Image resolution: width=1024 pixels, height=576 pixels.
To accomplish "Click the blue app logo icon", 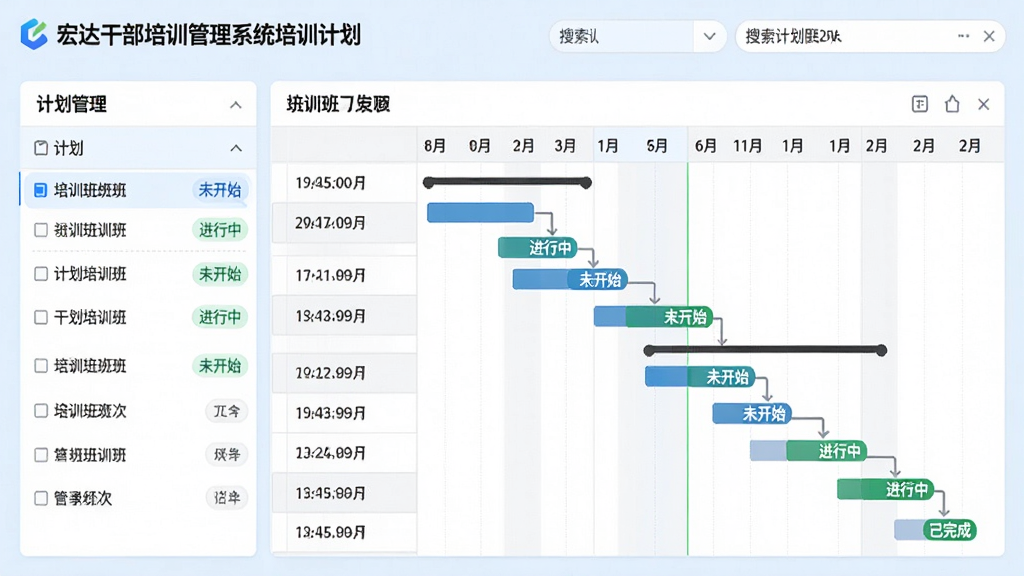I will pyautogui.click(x=34, y=35).
